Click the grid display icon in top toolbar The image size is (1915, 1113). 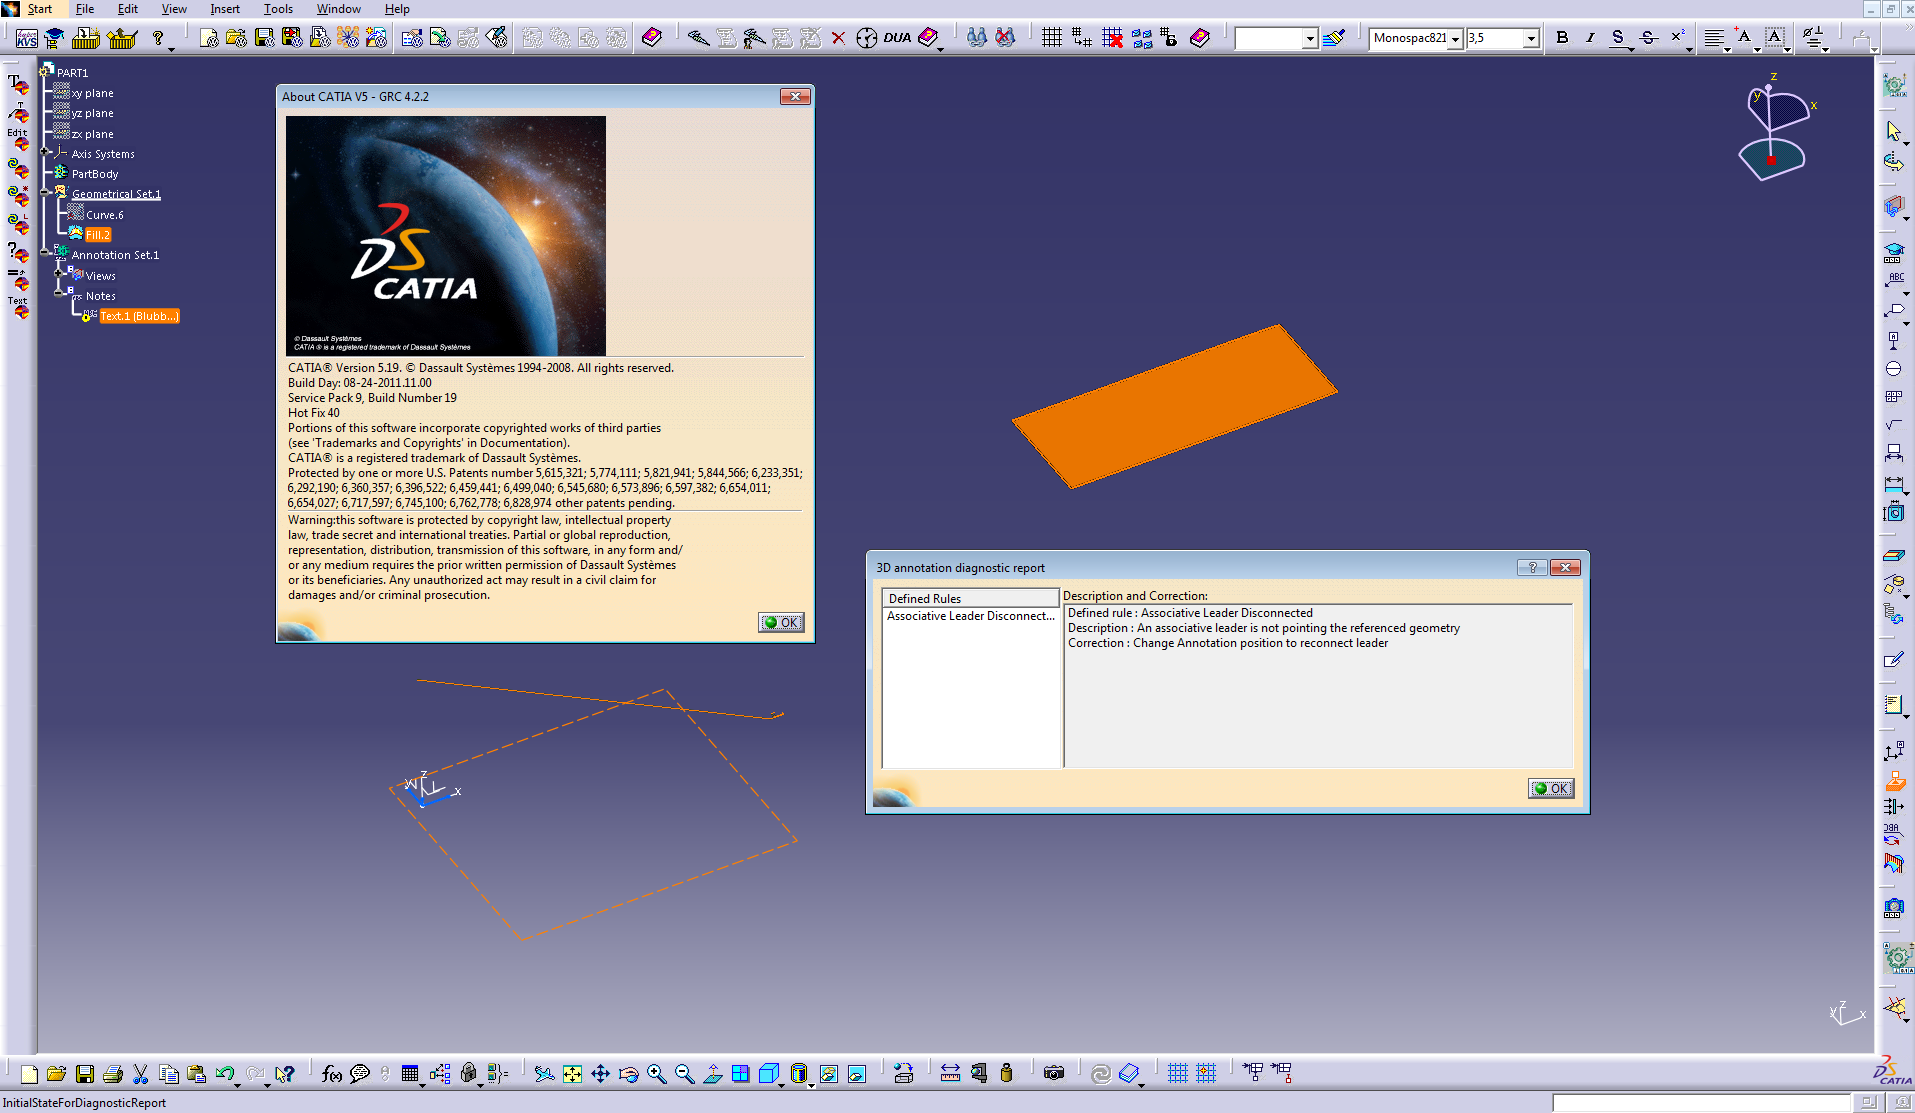[1051, 38]
